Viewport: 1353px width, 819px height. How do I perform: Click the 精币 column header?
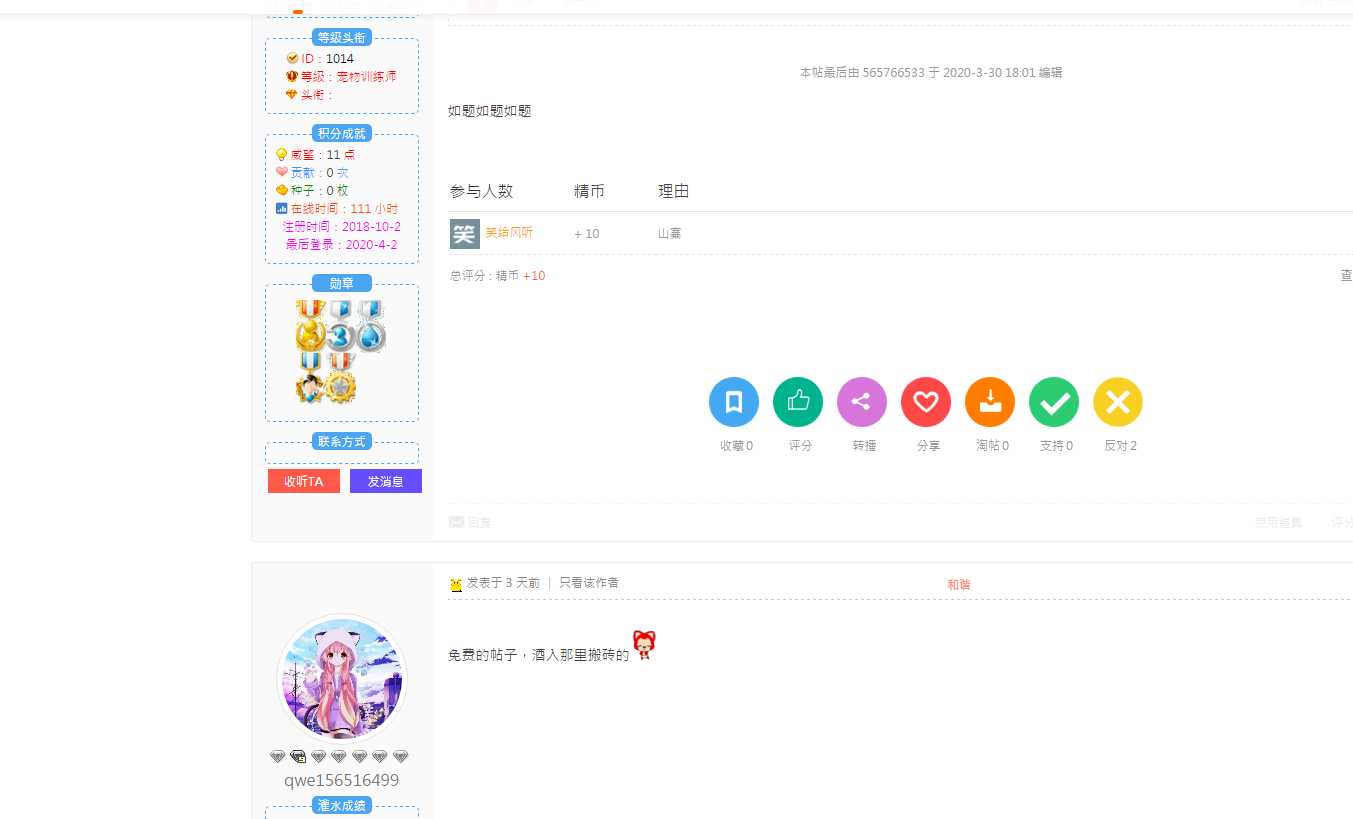(x=589, y=191)
